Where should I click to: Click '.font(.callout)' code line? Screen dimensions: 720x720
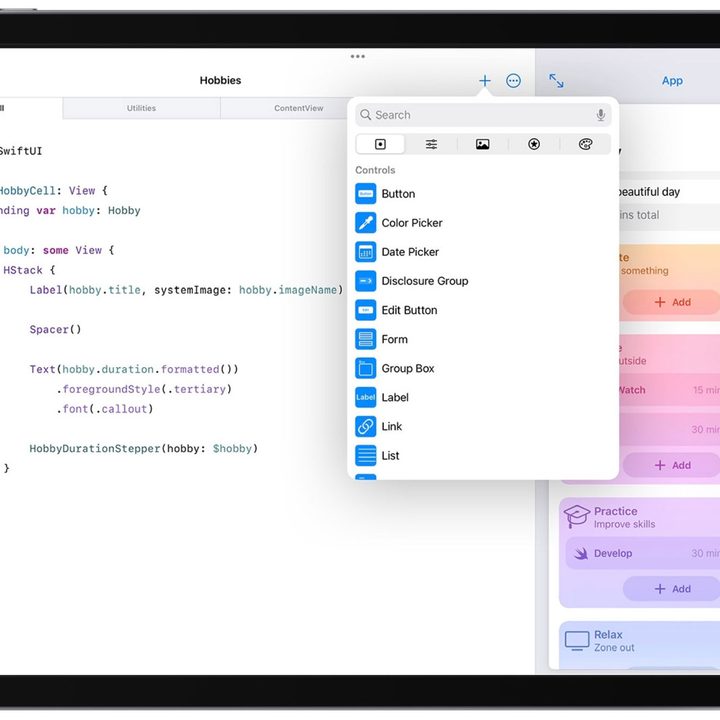click(x=104, y=409)
